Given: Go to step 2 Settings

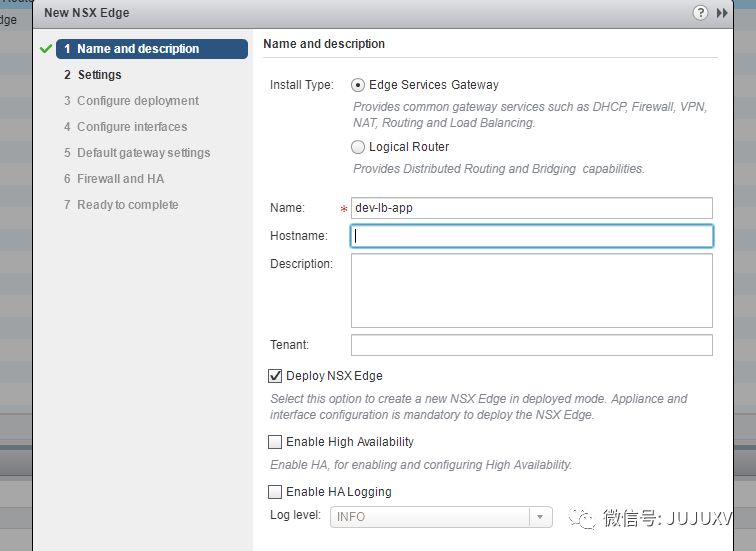Looking at the screenshot, I should click(x=93, y=75).
